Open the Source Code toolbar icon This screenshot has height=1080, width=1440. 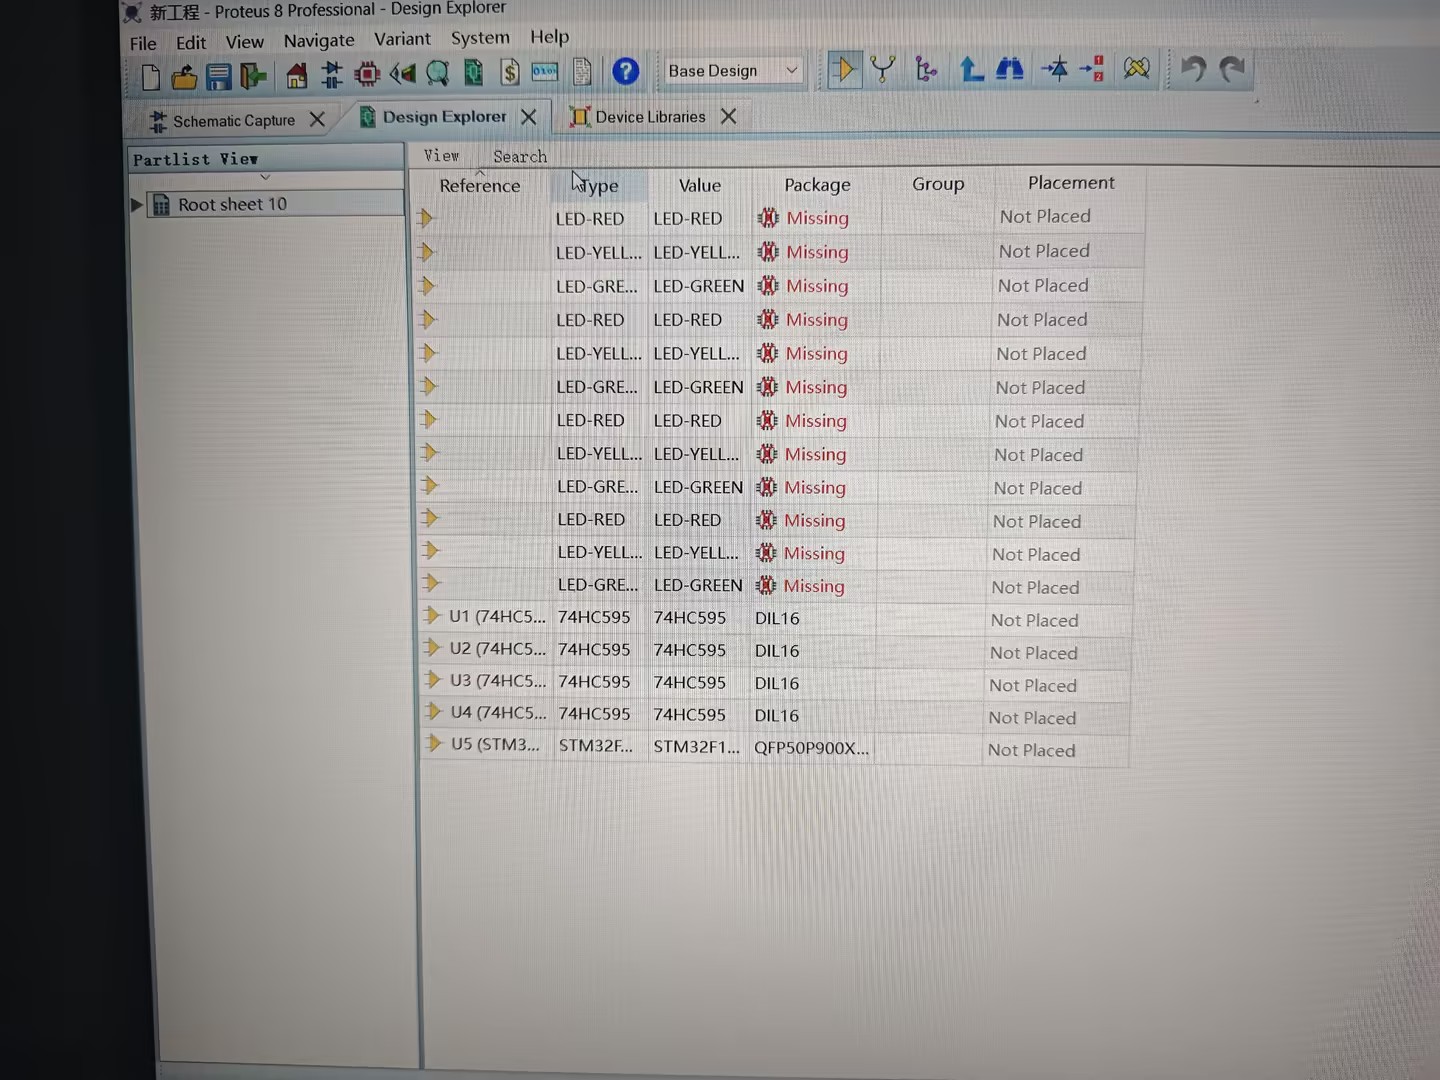click(x=545, y=72)
